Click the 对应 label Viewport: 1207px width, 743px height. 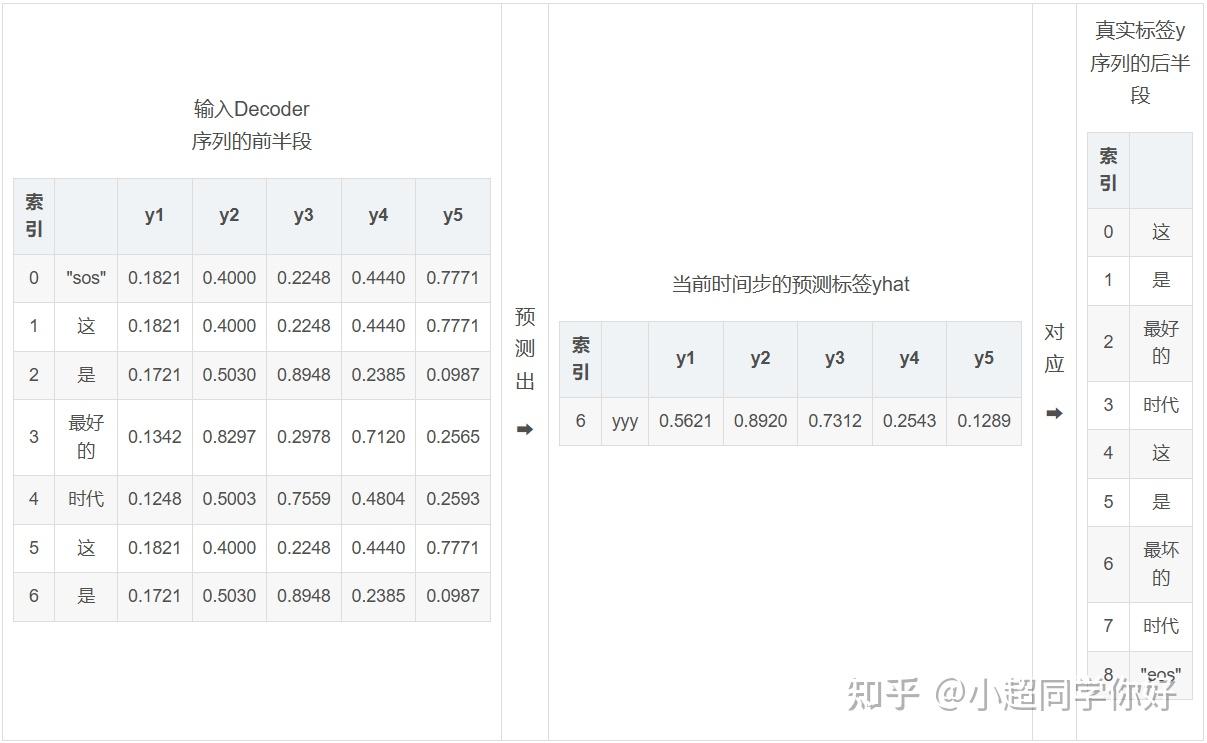tap(1054, 348)
